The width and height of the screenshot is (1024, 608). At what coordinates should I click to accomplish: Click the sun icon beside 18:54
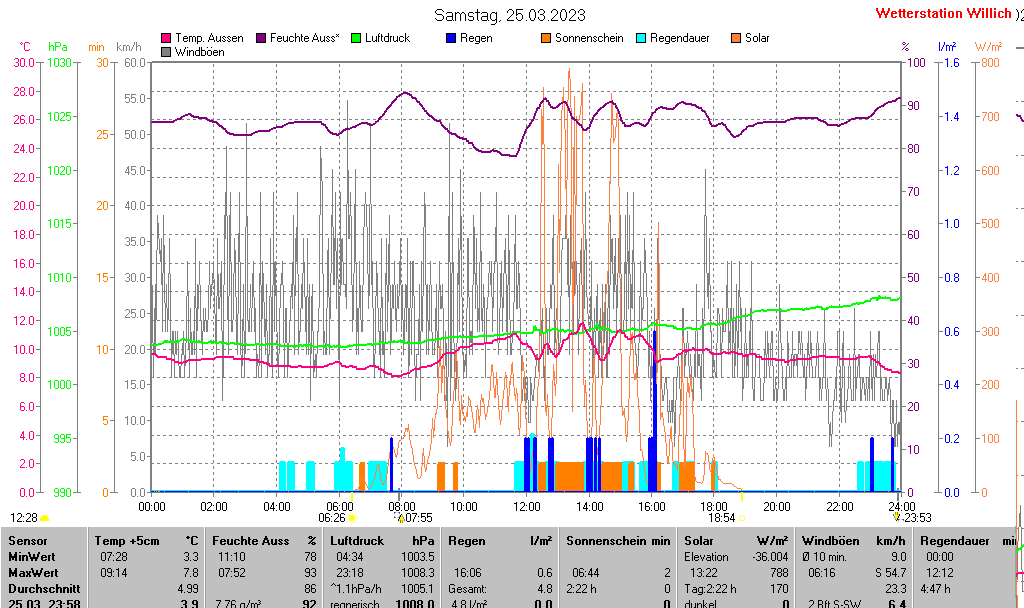pos(742,519)
